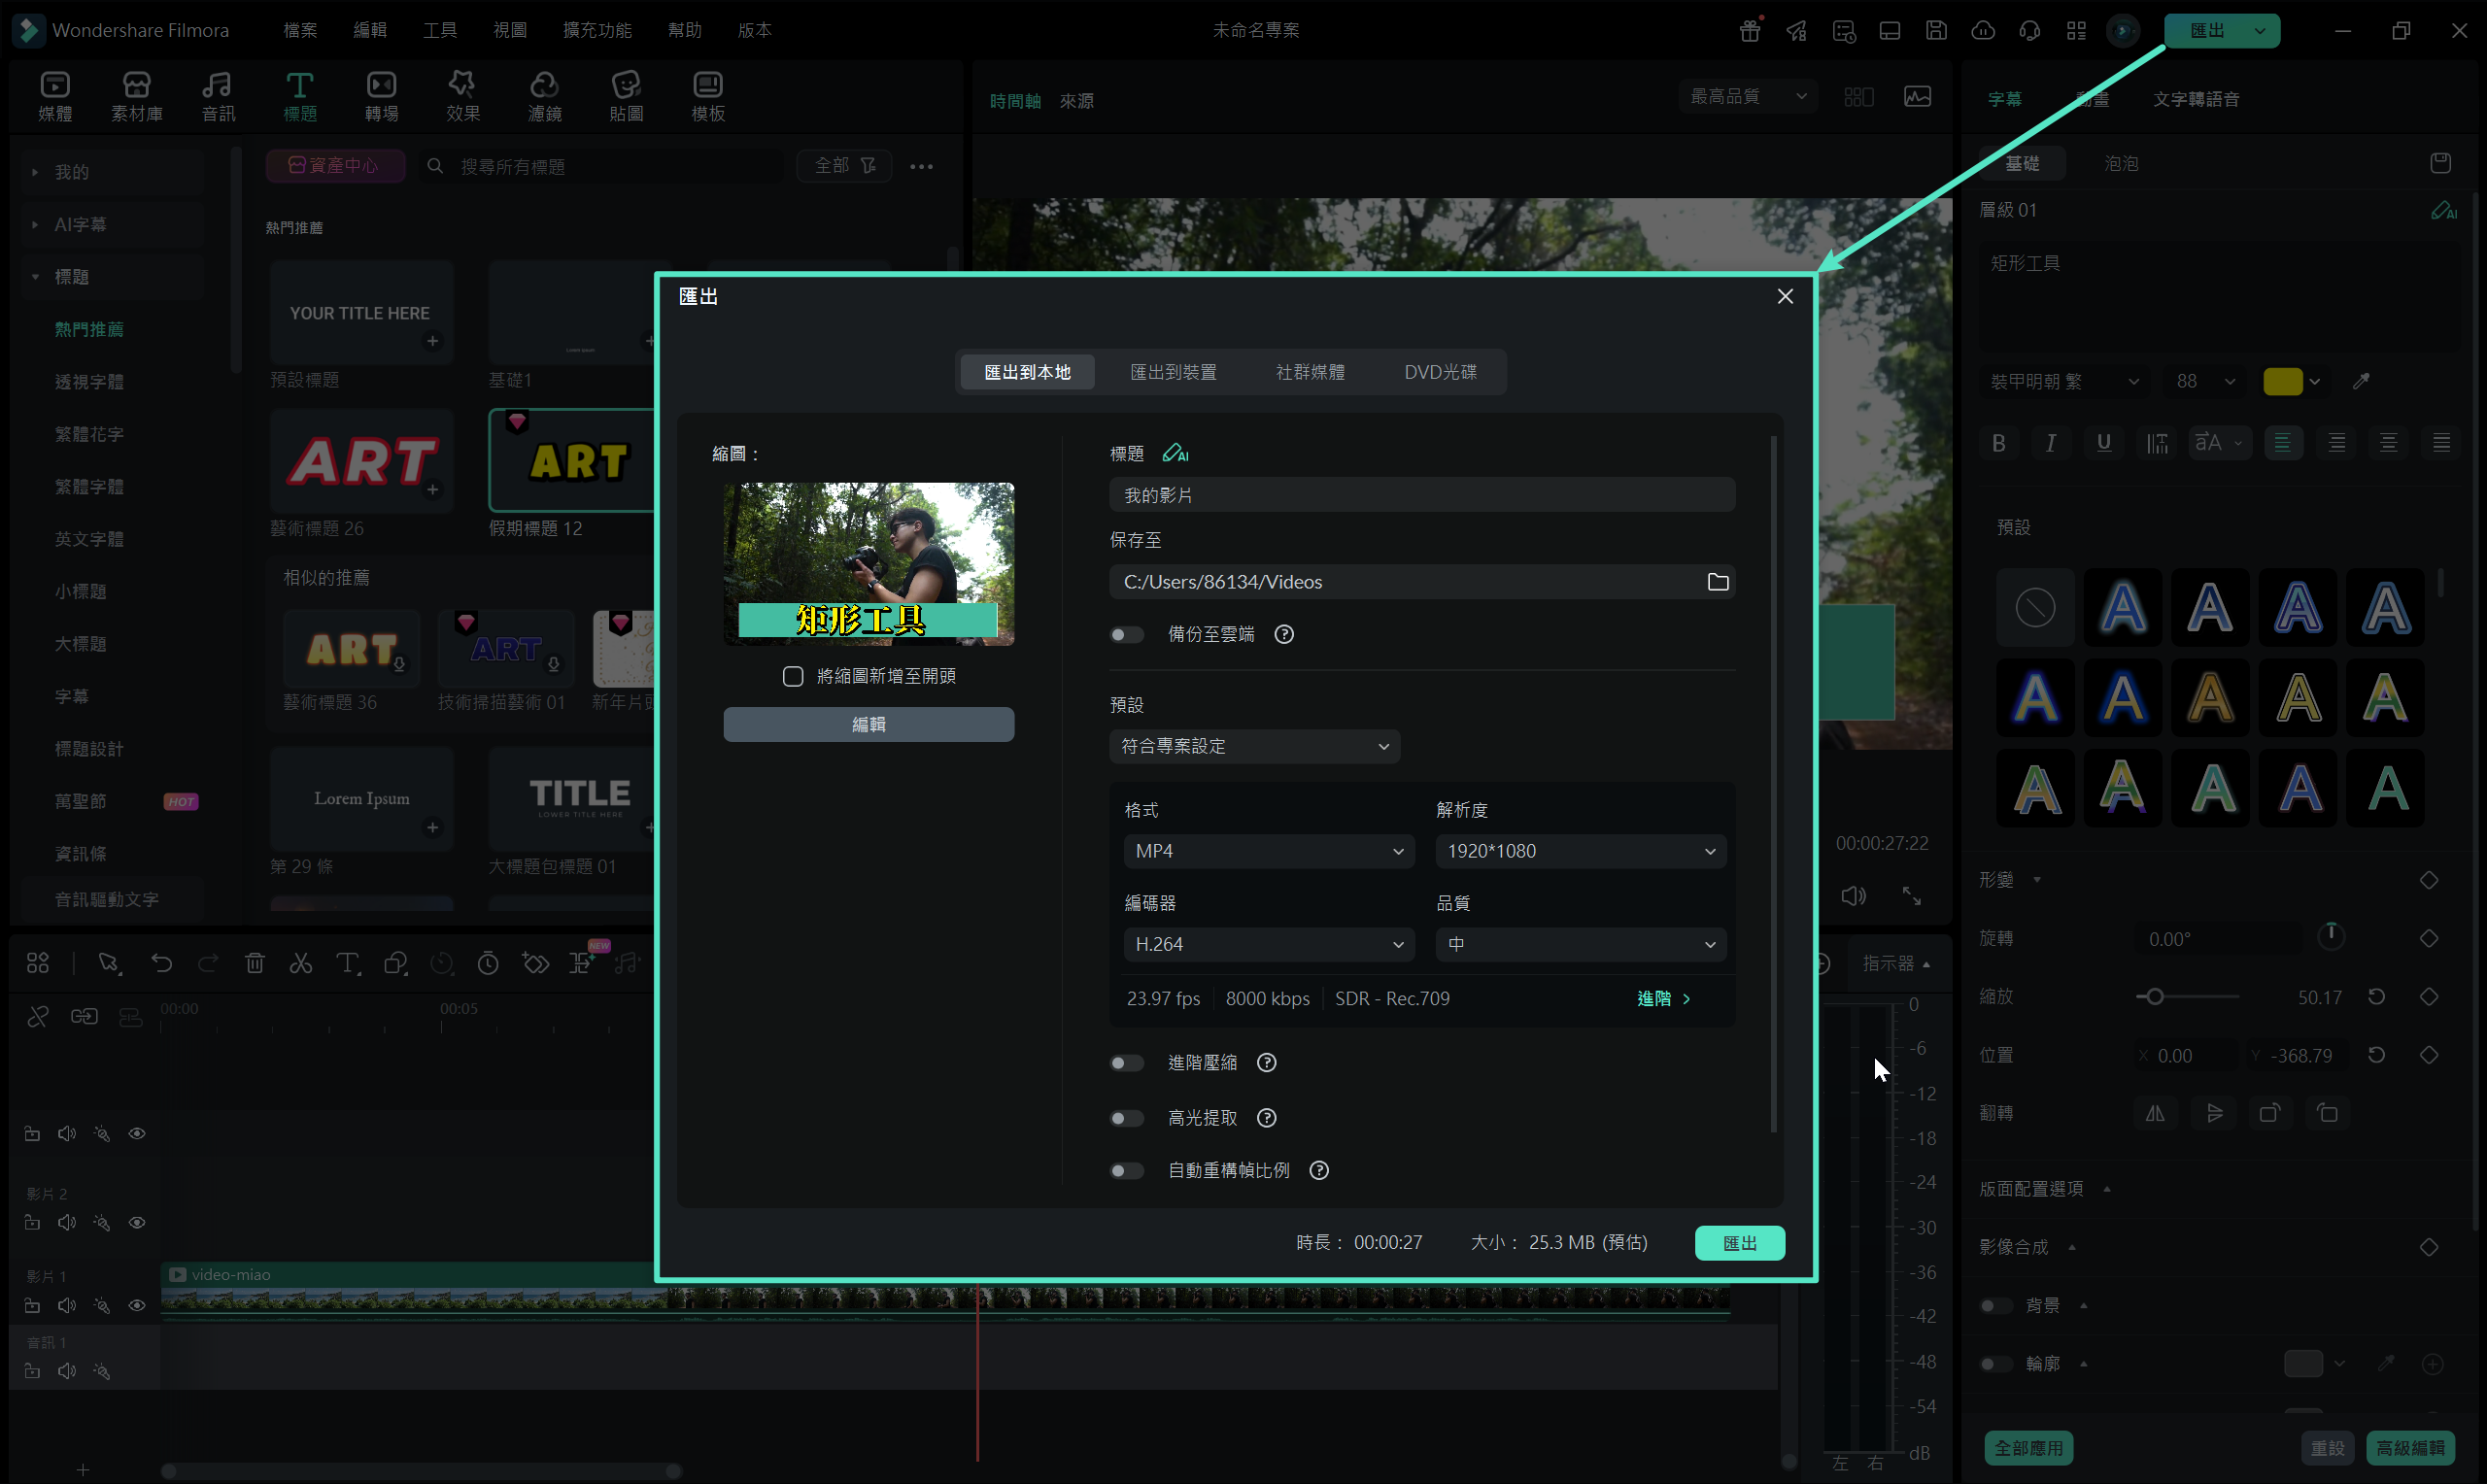The height and width of the screenshot is (1484, 2487).
Task: Click the 匯出 button in dialog footer
Action: [1739, 1243]
